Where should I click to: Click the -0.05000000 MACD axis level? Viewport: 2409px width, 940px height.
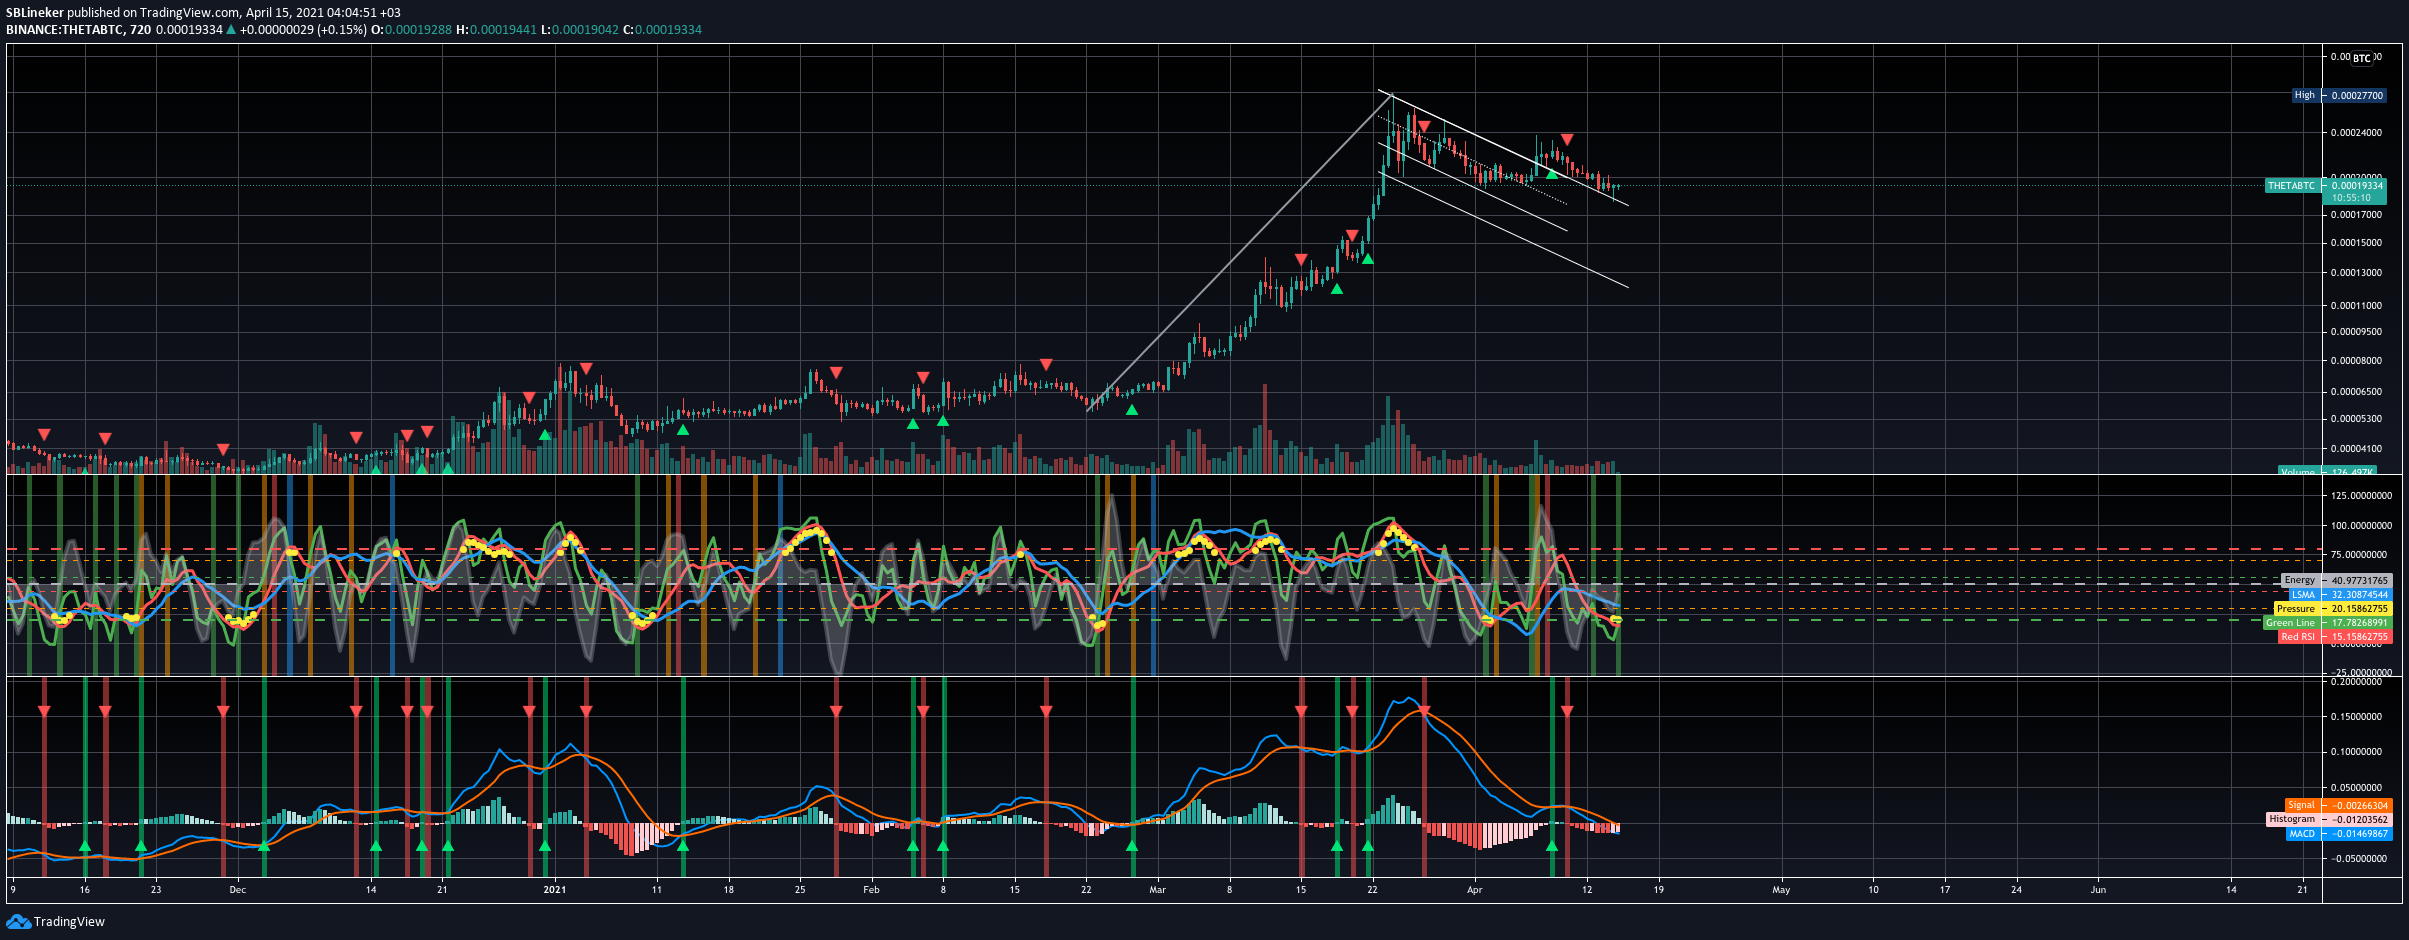pos(2357,858)
